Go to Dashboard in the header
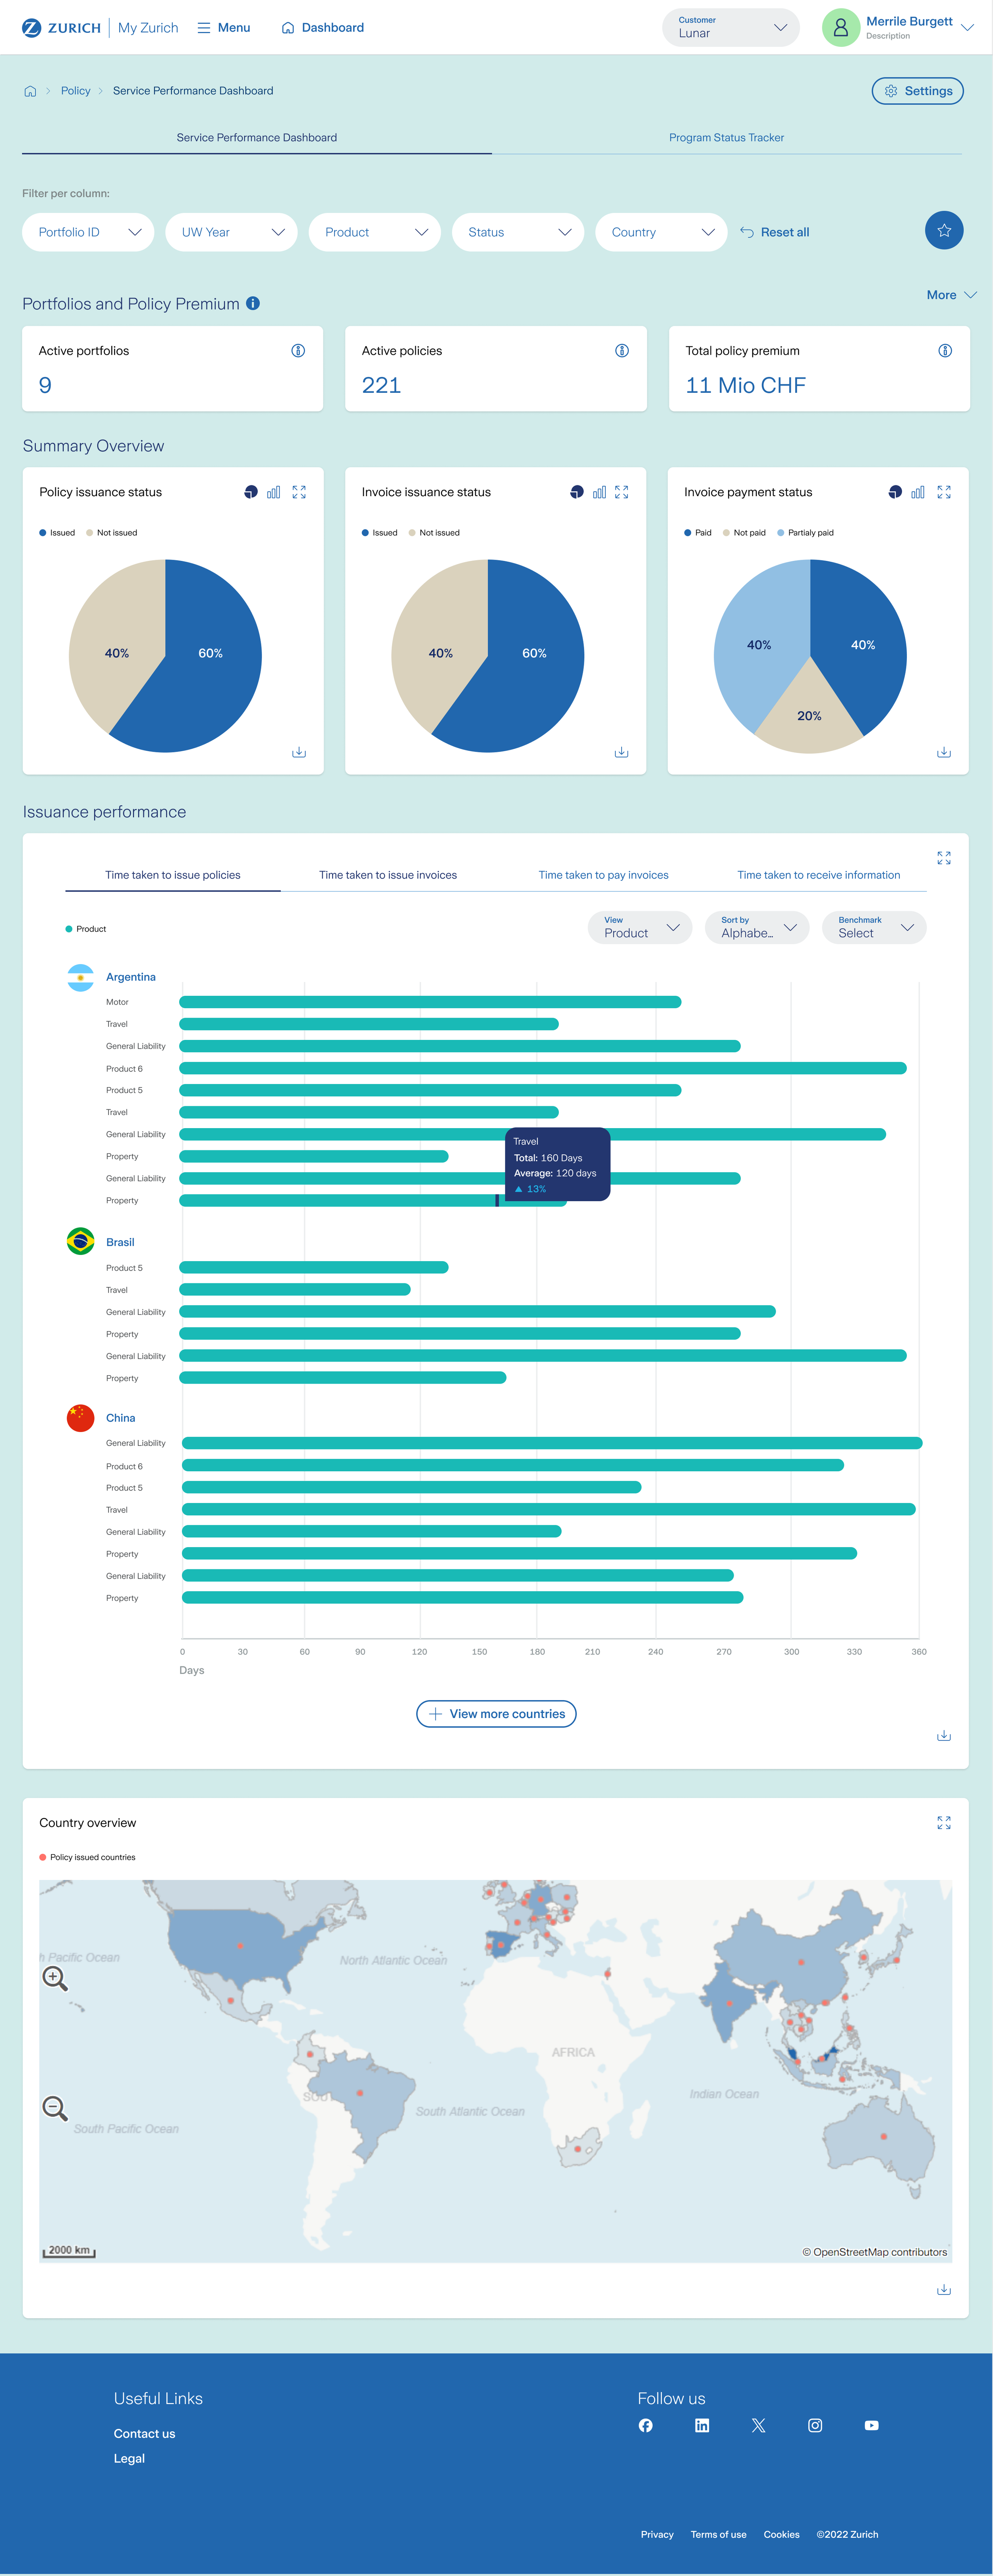 (x=322, y=28)
